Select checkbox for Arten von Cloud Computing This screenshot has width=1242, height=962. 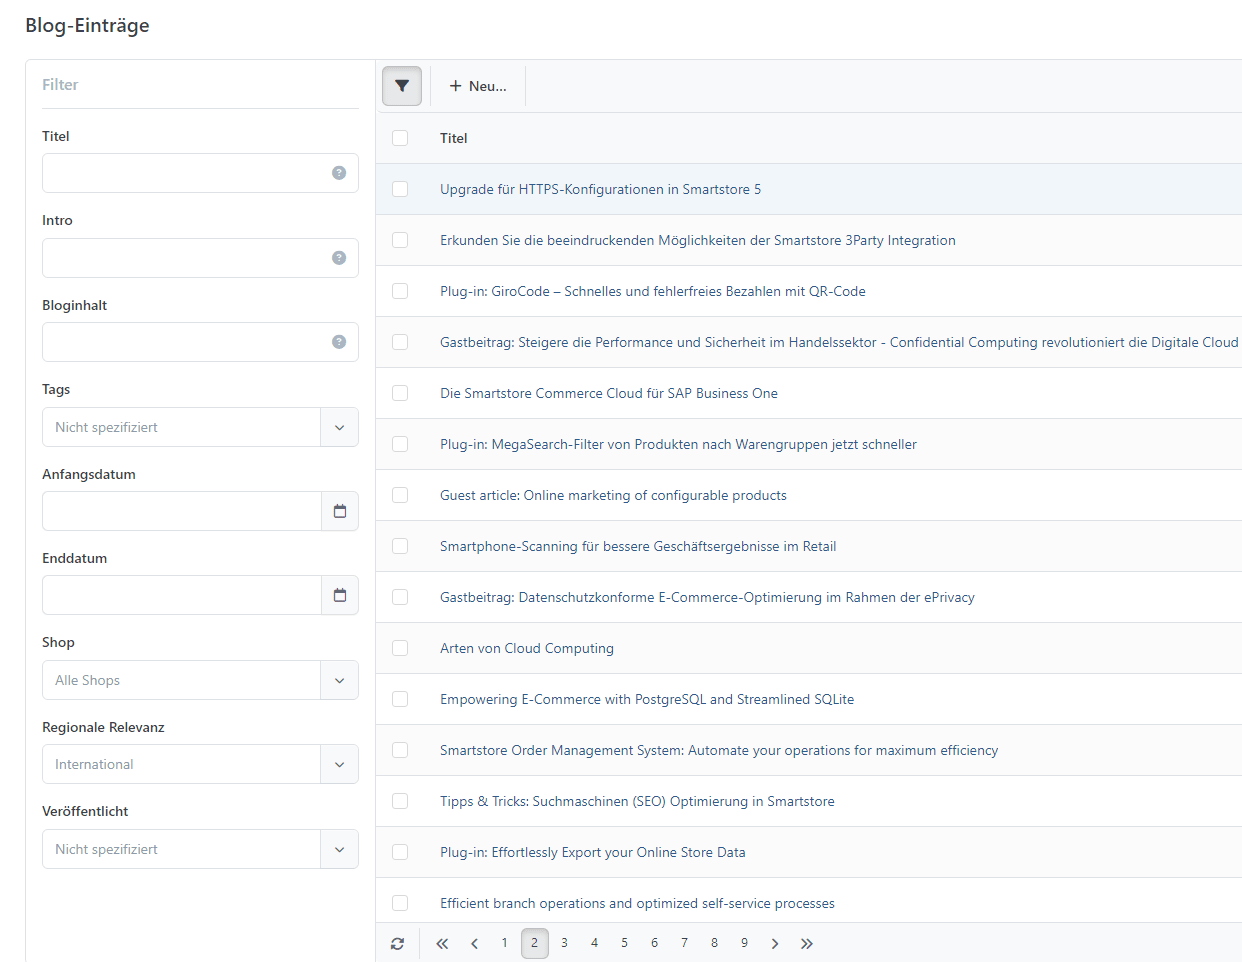point(400,648)
